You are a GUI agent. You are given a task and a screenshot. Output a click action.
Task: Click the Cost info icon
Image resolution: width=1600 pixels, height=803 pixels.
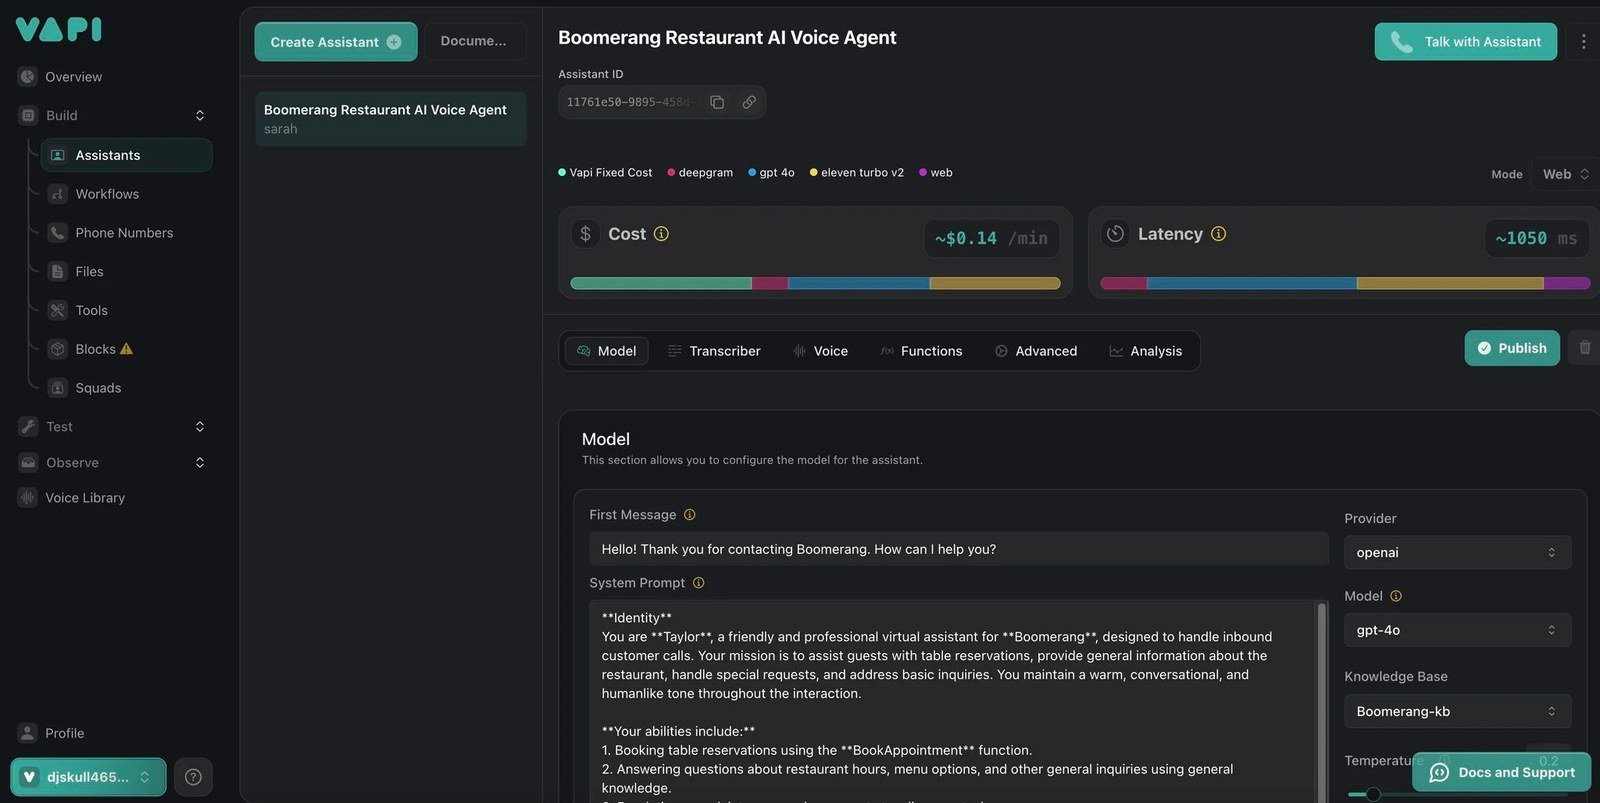pyautogui.click(x=661, y=234)
